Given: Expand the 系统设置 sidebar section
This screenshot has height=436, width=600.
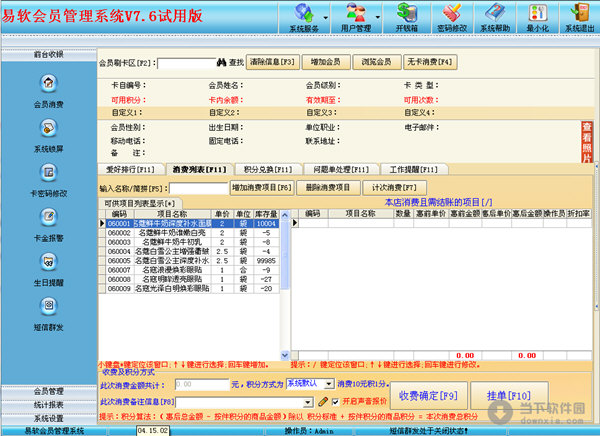Looking at the screenshot, I should click(49, 418).
